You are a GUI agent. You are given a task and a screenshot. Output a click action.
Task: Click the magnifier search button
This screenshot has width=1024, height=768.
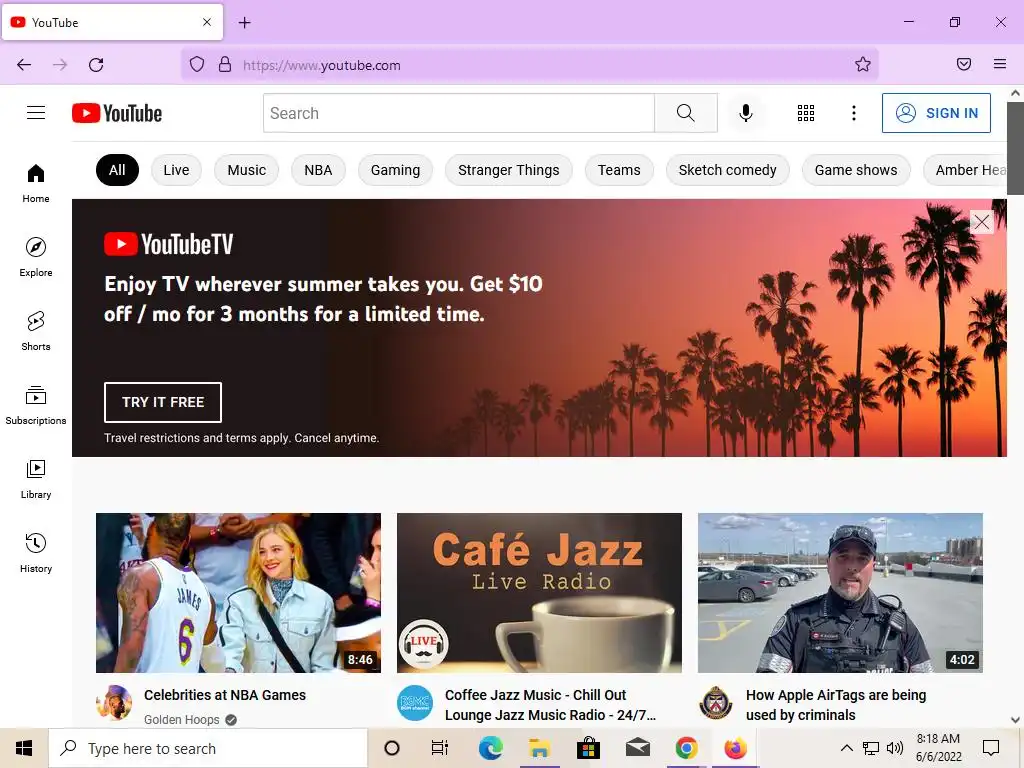[x=686, y=113]
